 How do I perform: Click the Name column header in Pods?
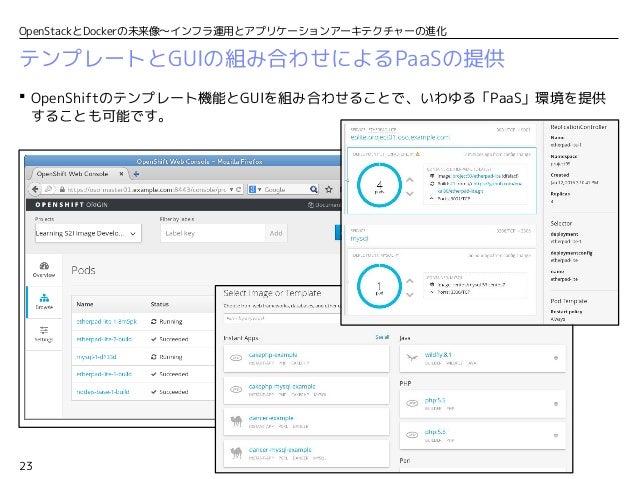tap(85, 304)
